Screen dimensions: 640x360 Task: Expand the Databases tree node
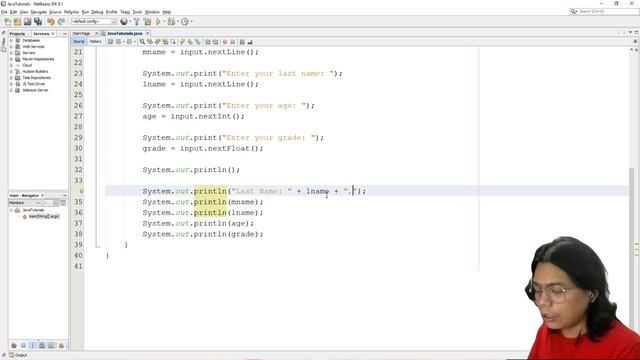click(11, 40)
